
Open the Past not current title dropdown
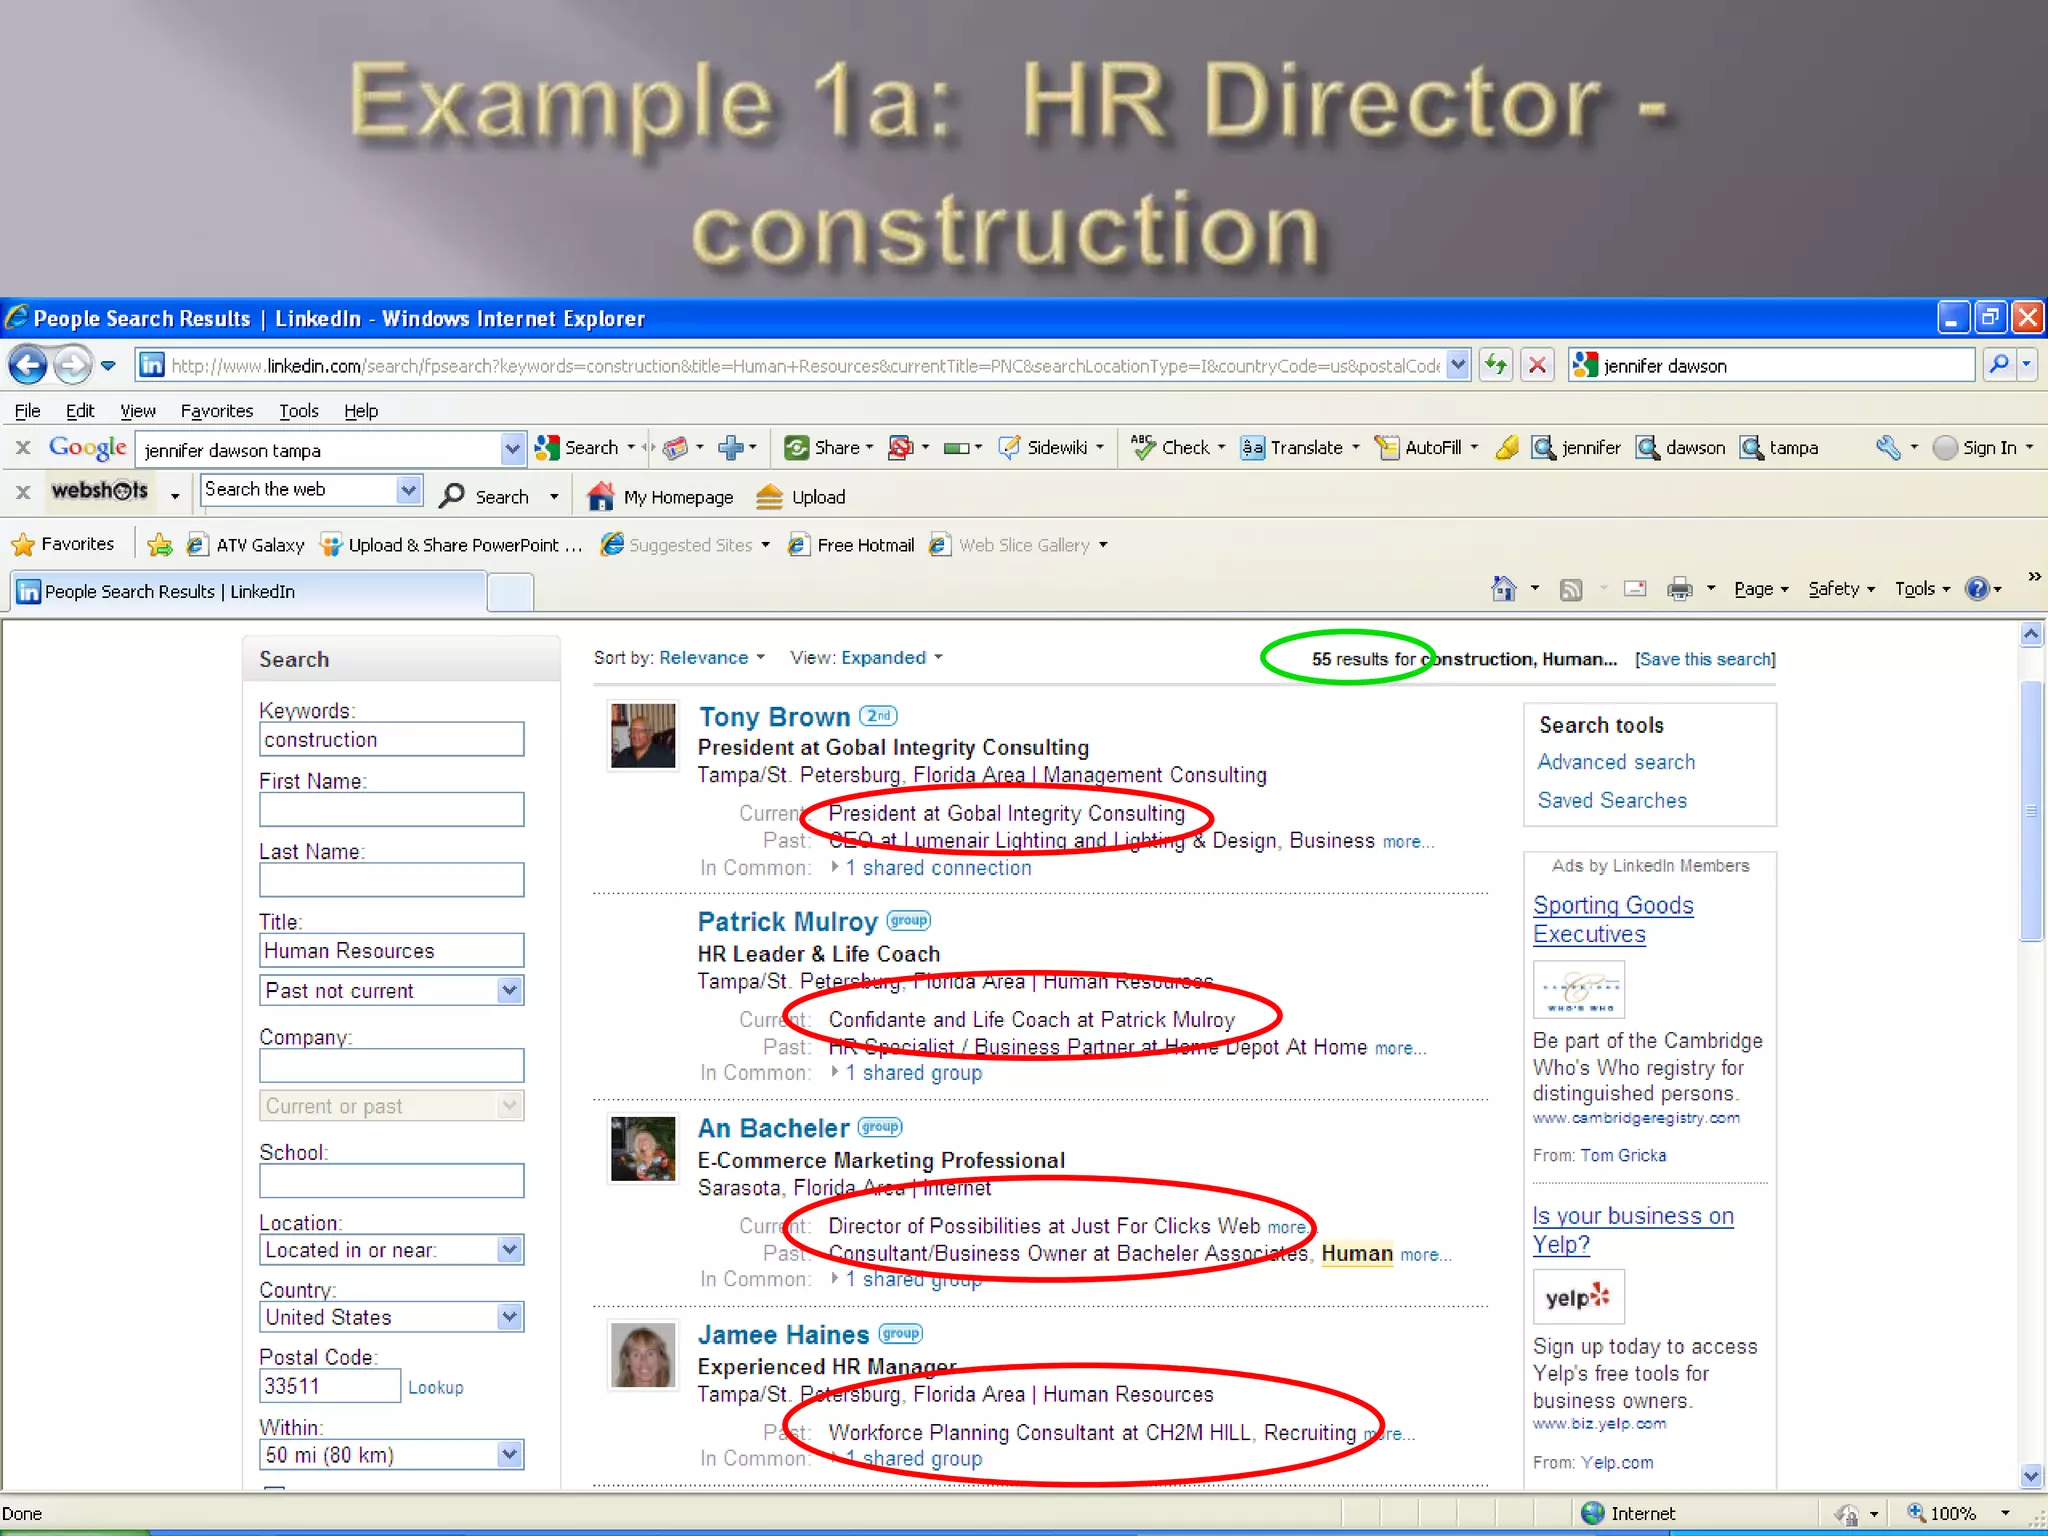tap(391, 990)
